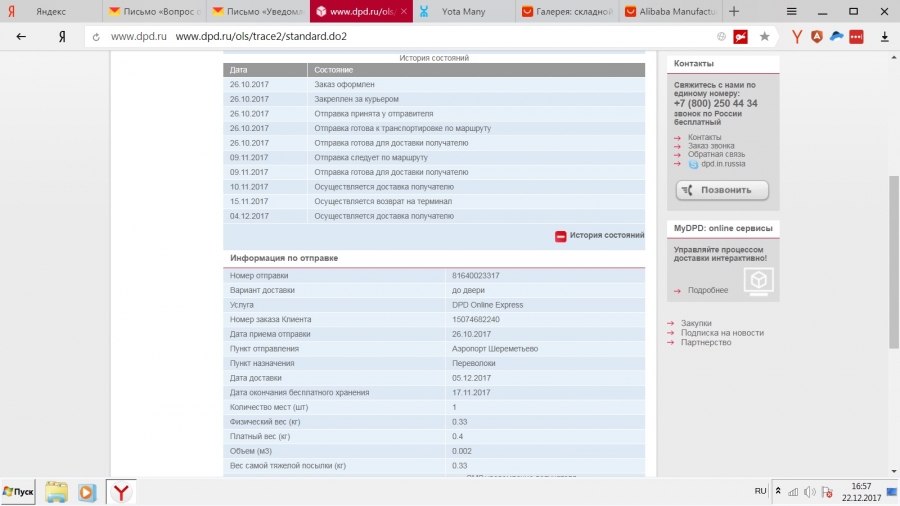Click the shipment number 81640023317
The image size is (900, 506).
tap(475, 276)
